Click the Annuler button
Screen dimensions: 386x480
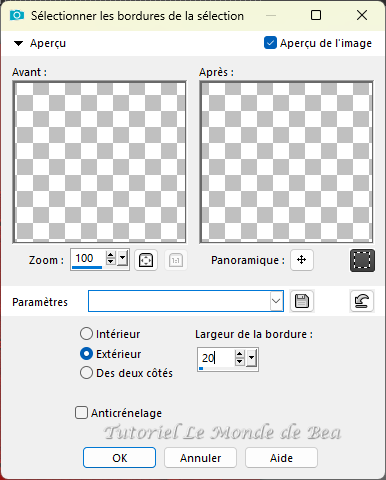tap(200, 458)
